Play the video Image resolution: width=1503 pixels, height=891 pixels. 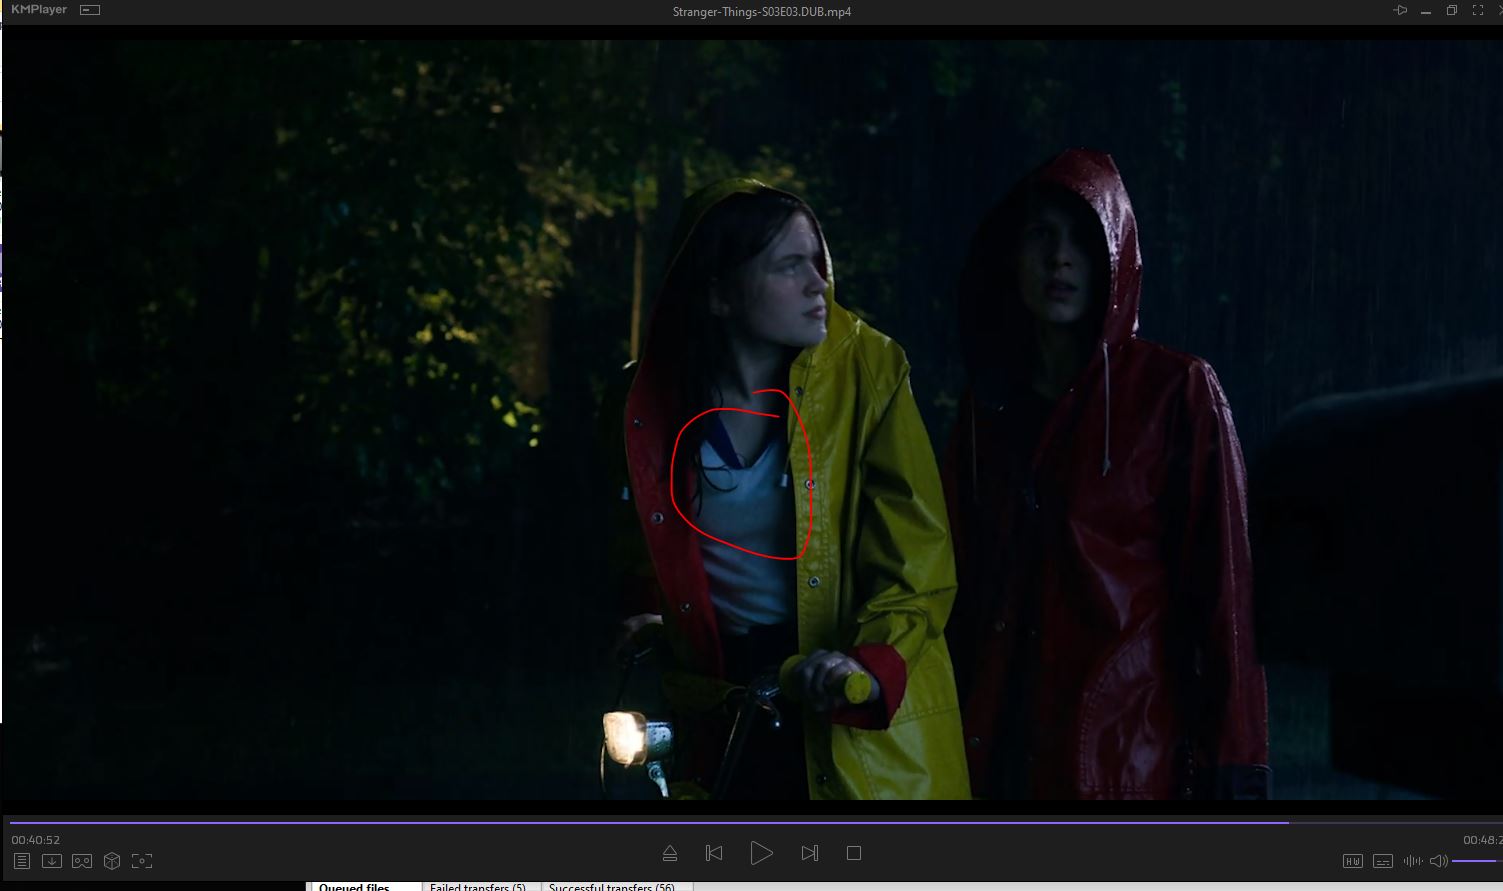[761, 853]
